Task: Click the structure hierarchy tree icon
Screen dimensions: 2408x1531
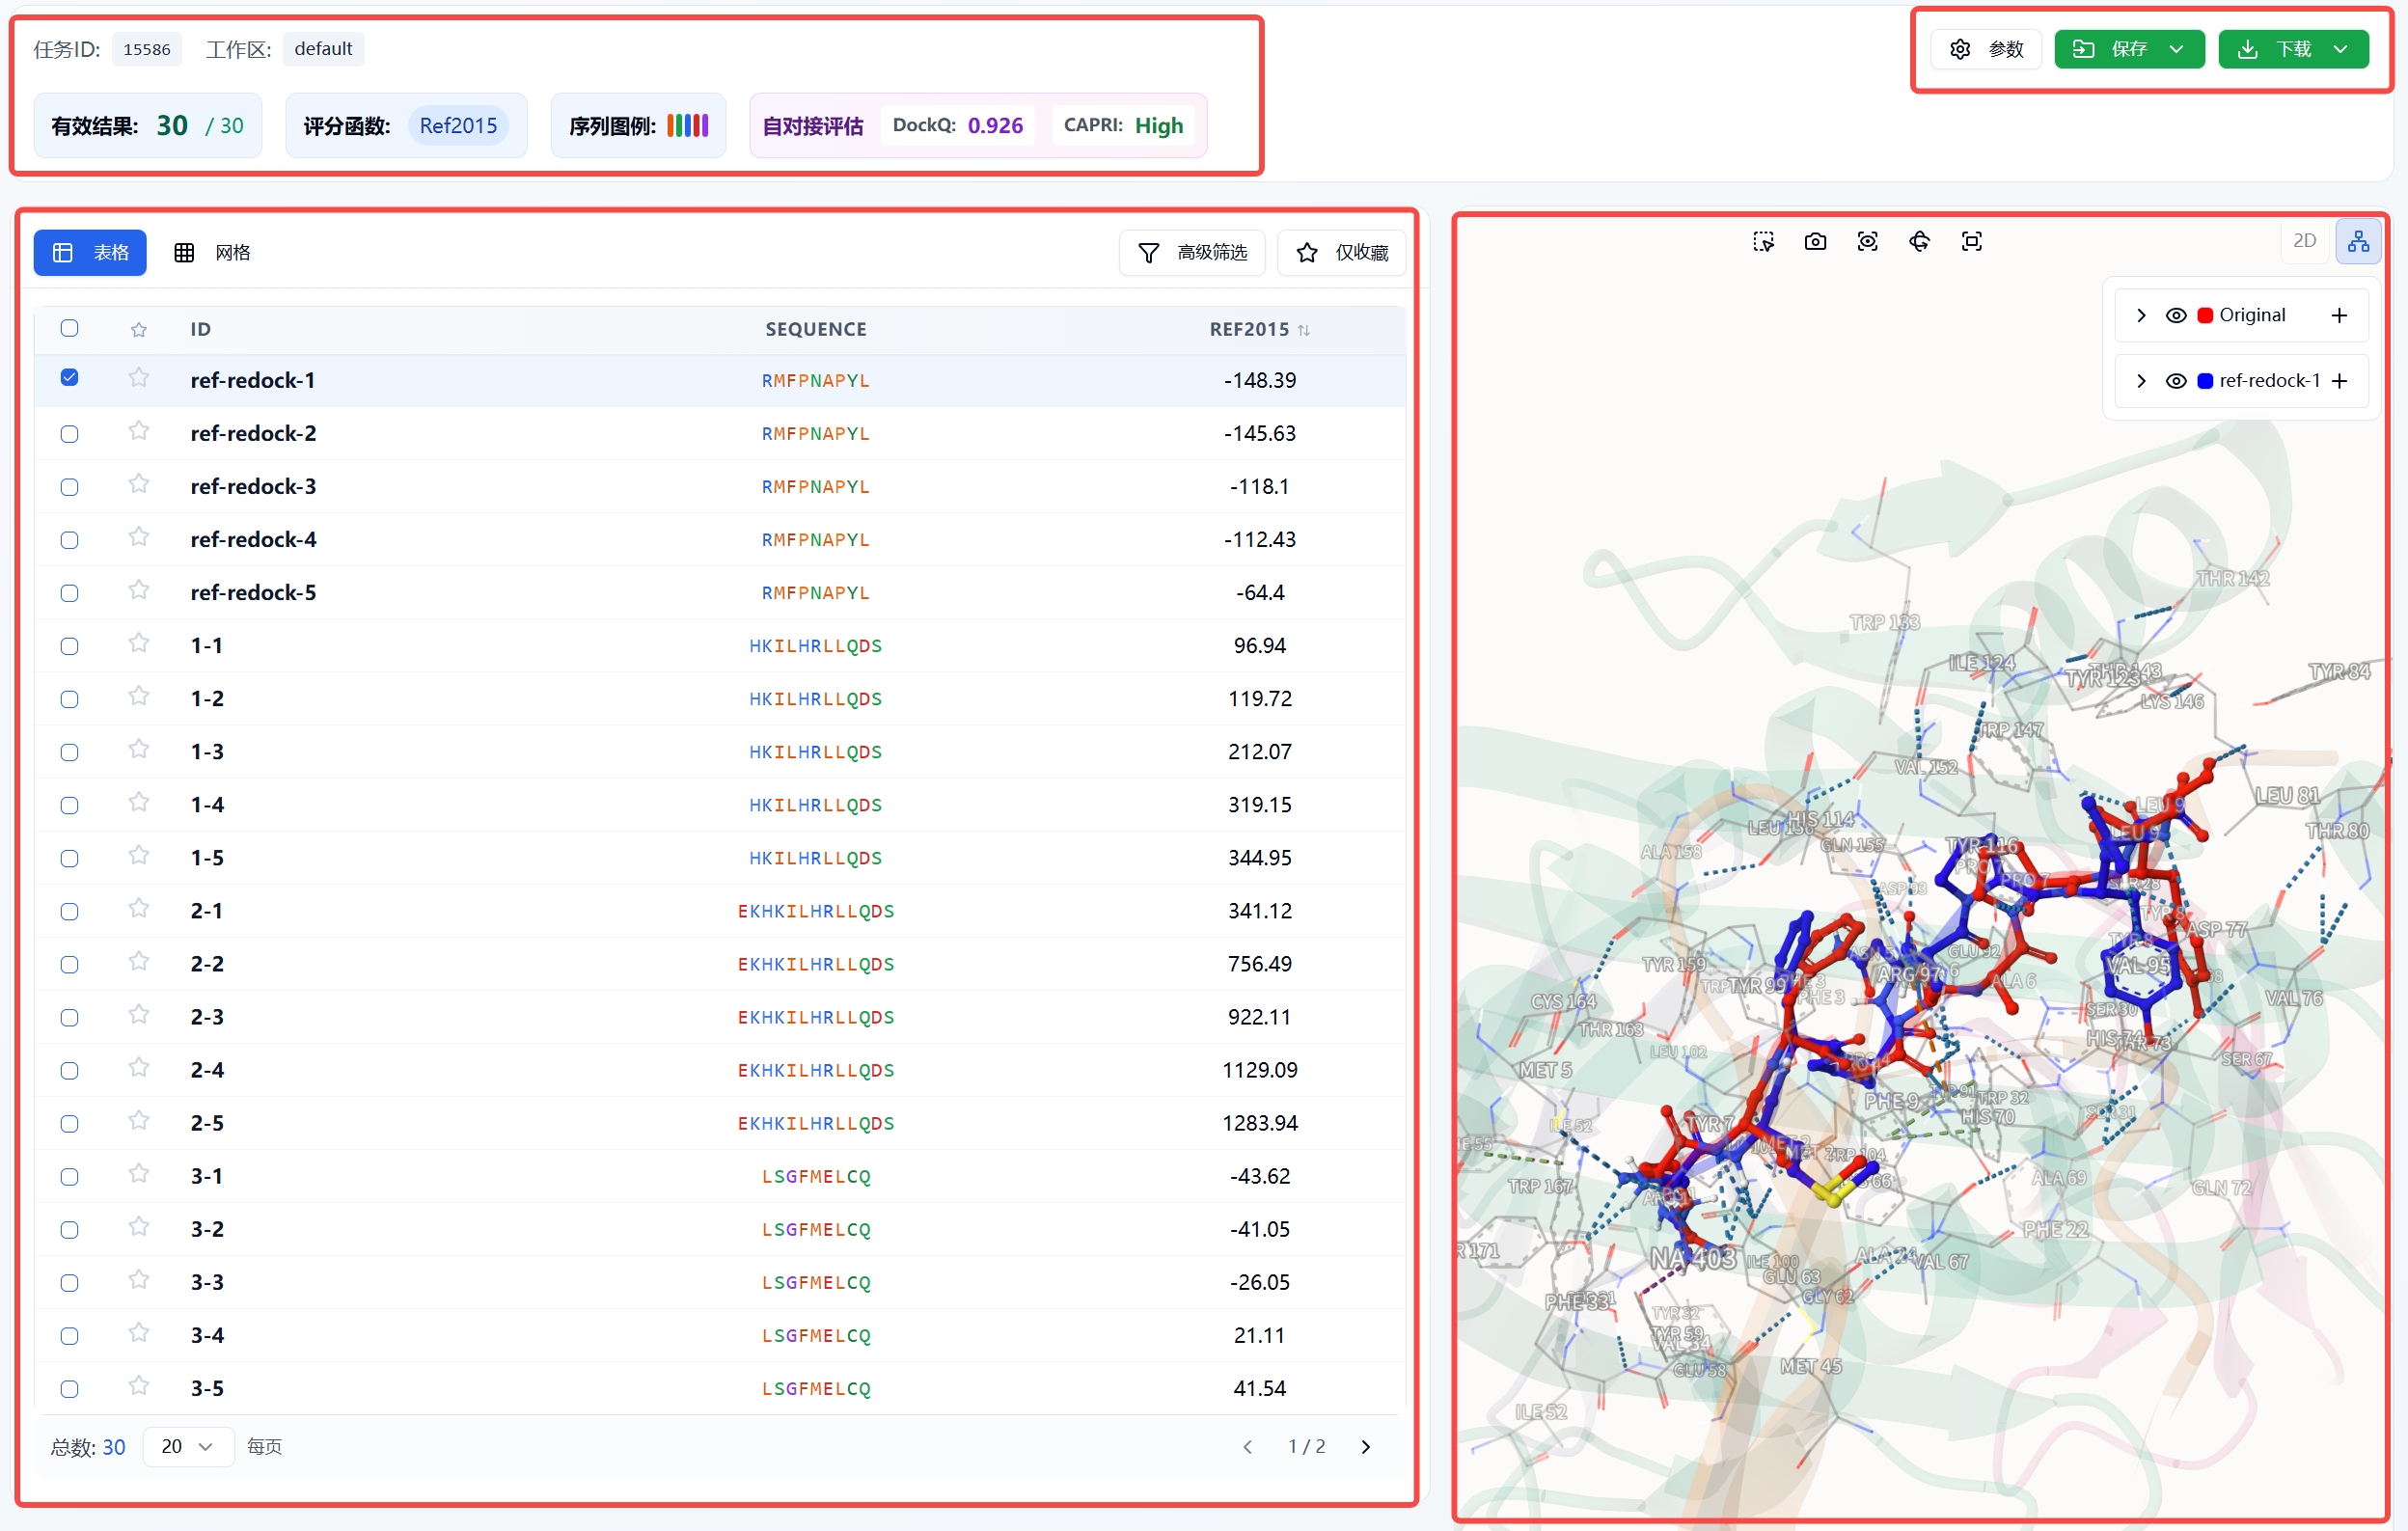Action: pyautogui.click(x=2358, y=241)
